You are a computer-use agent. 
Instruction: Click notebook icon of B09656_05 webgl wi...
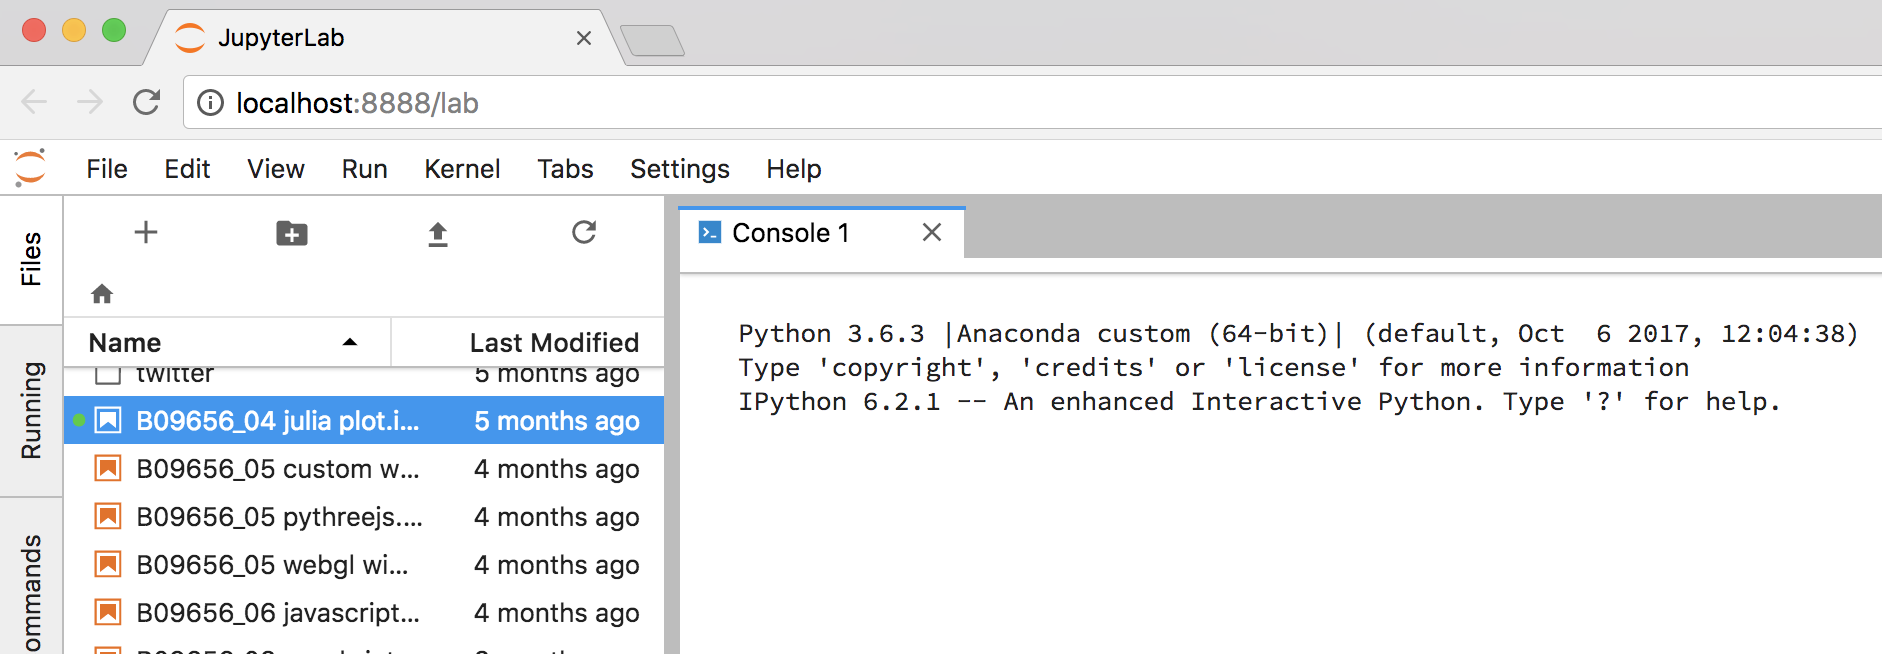click(x=108, y=564)
